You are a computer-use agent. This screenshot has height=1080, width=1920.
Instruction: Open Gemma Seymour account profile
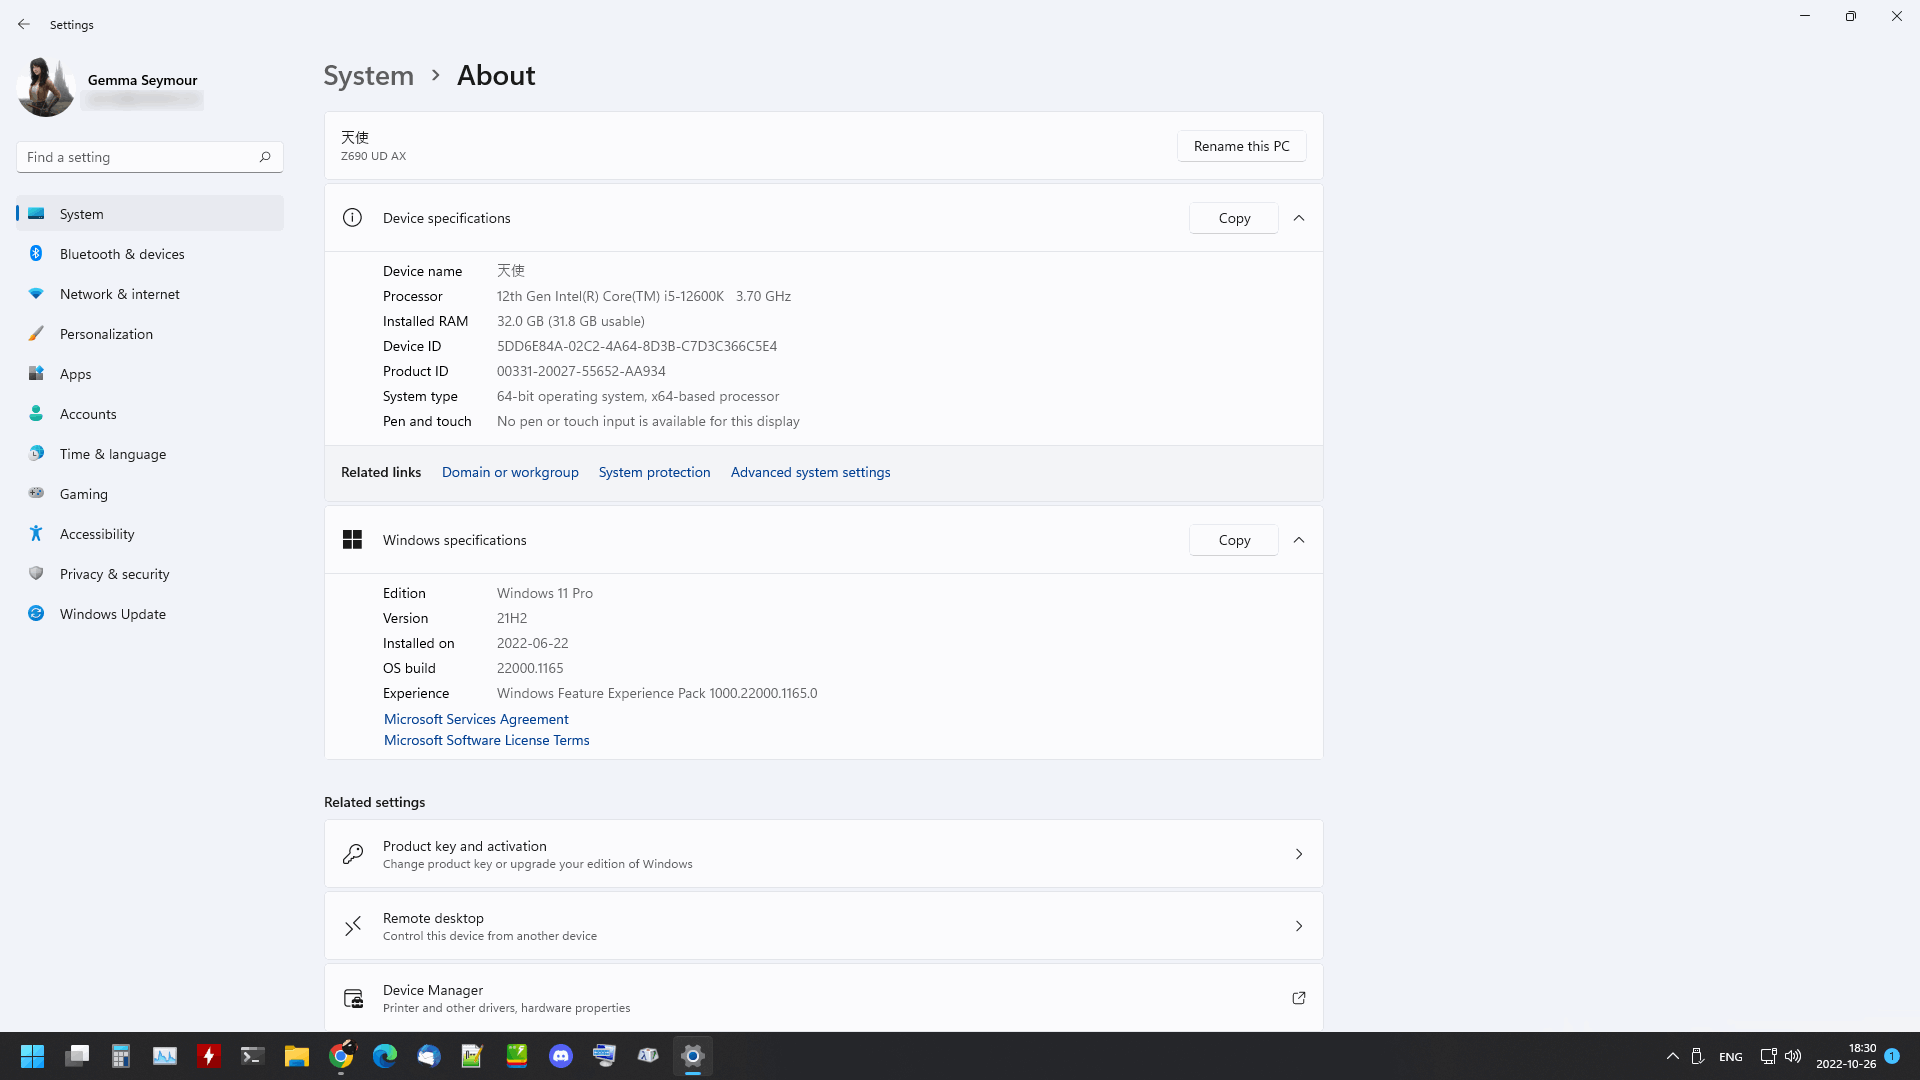108,88
